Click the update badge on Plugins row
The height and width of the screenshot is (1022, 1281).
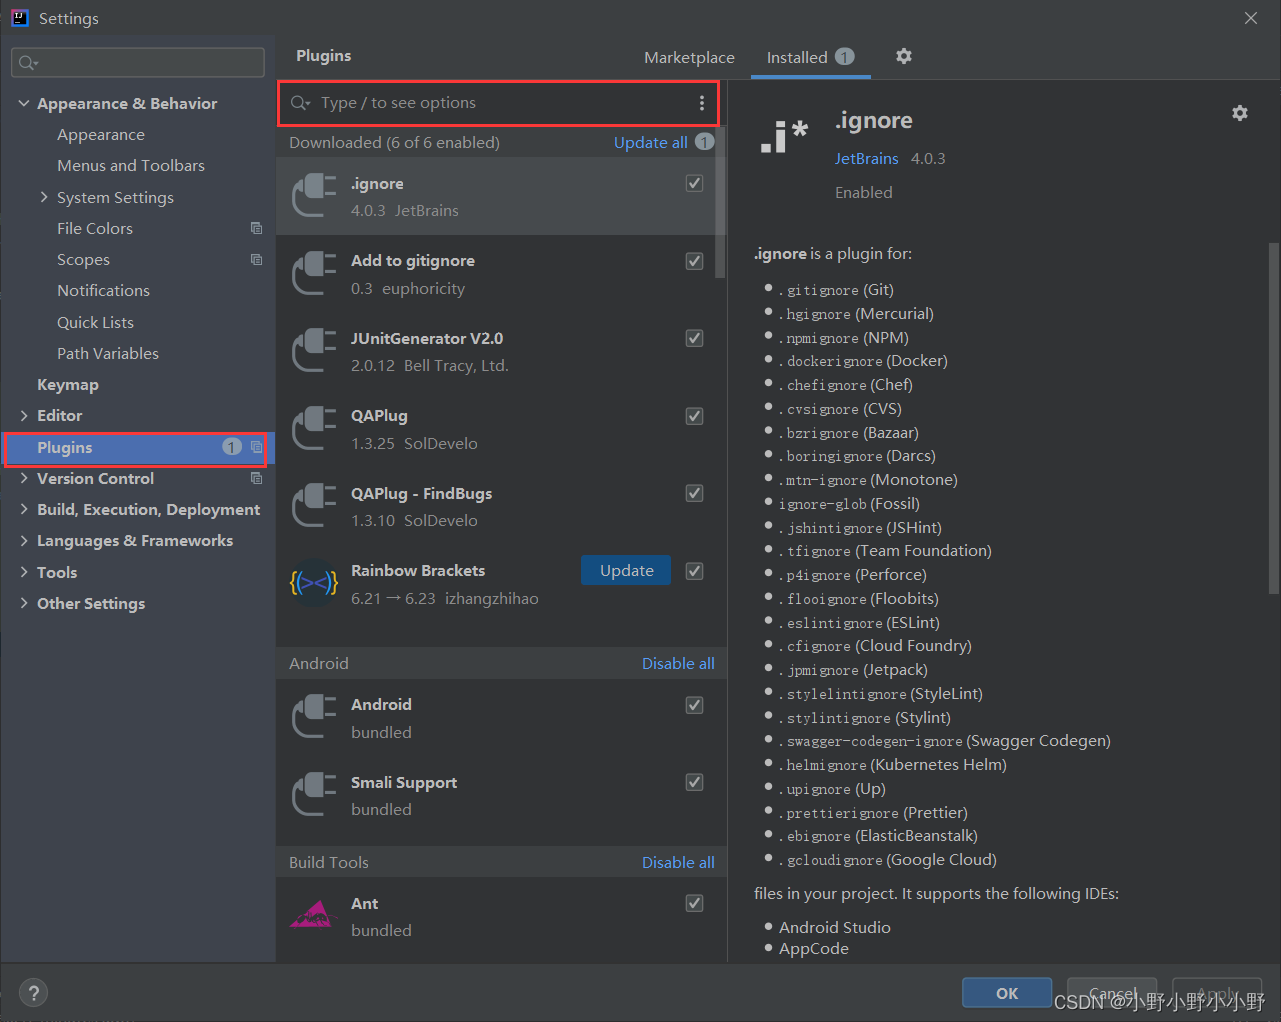pos(232,447)
